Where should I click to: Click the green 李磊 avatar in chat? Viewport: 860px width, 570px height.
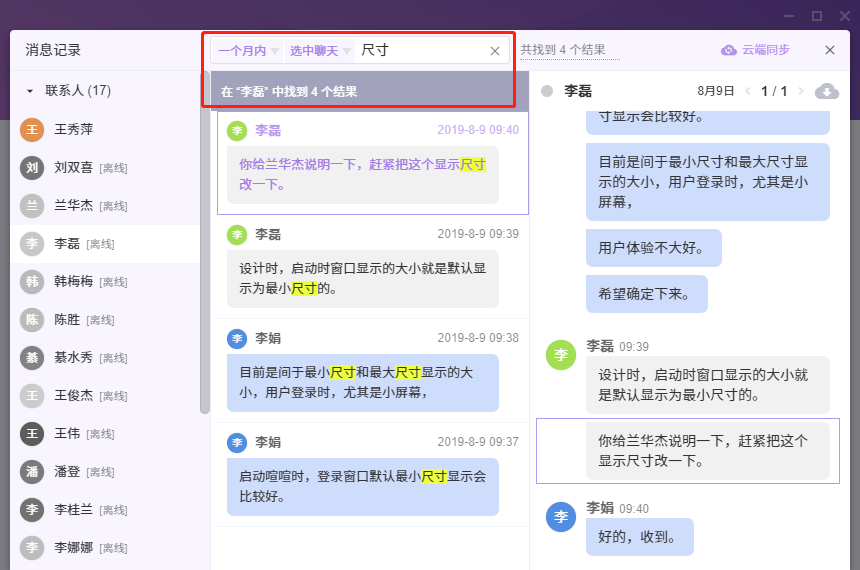pyautogui.click(x=561, y=354)
